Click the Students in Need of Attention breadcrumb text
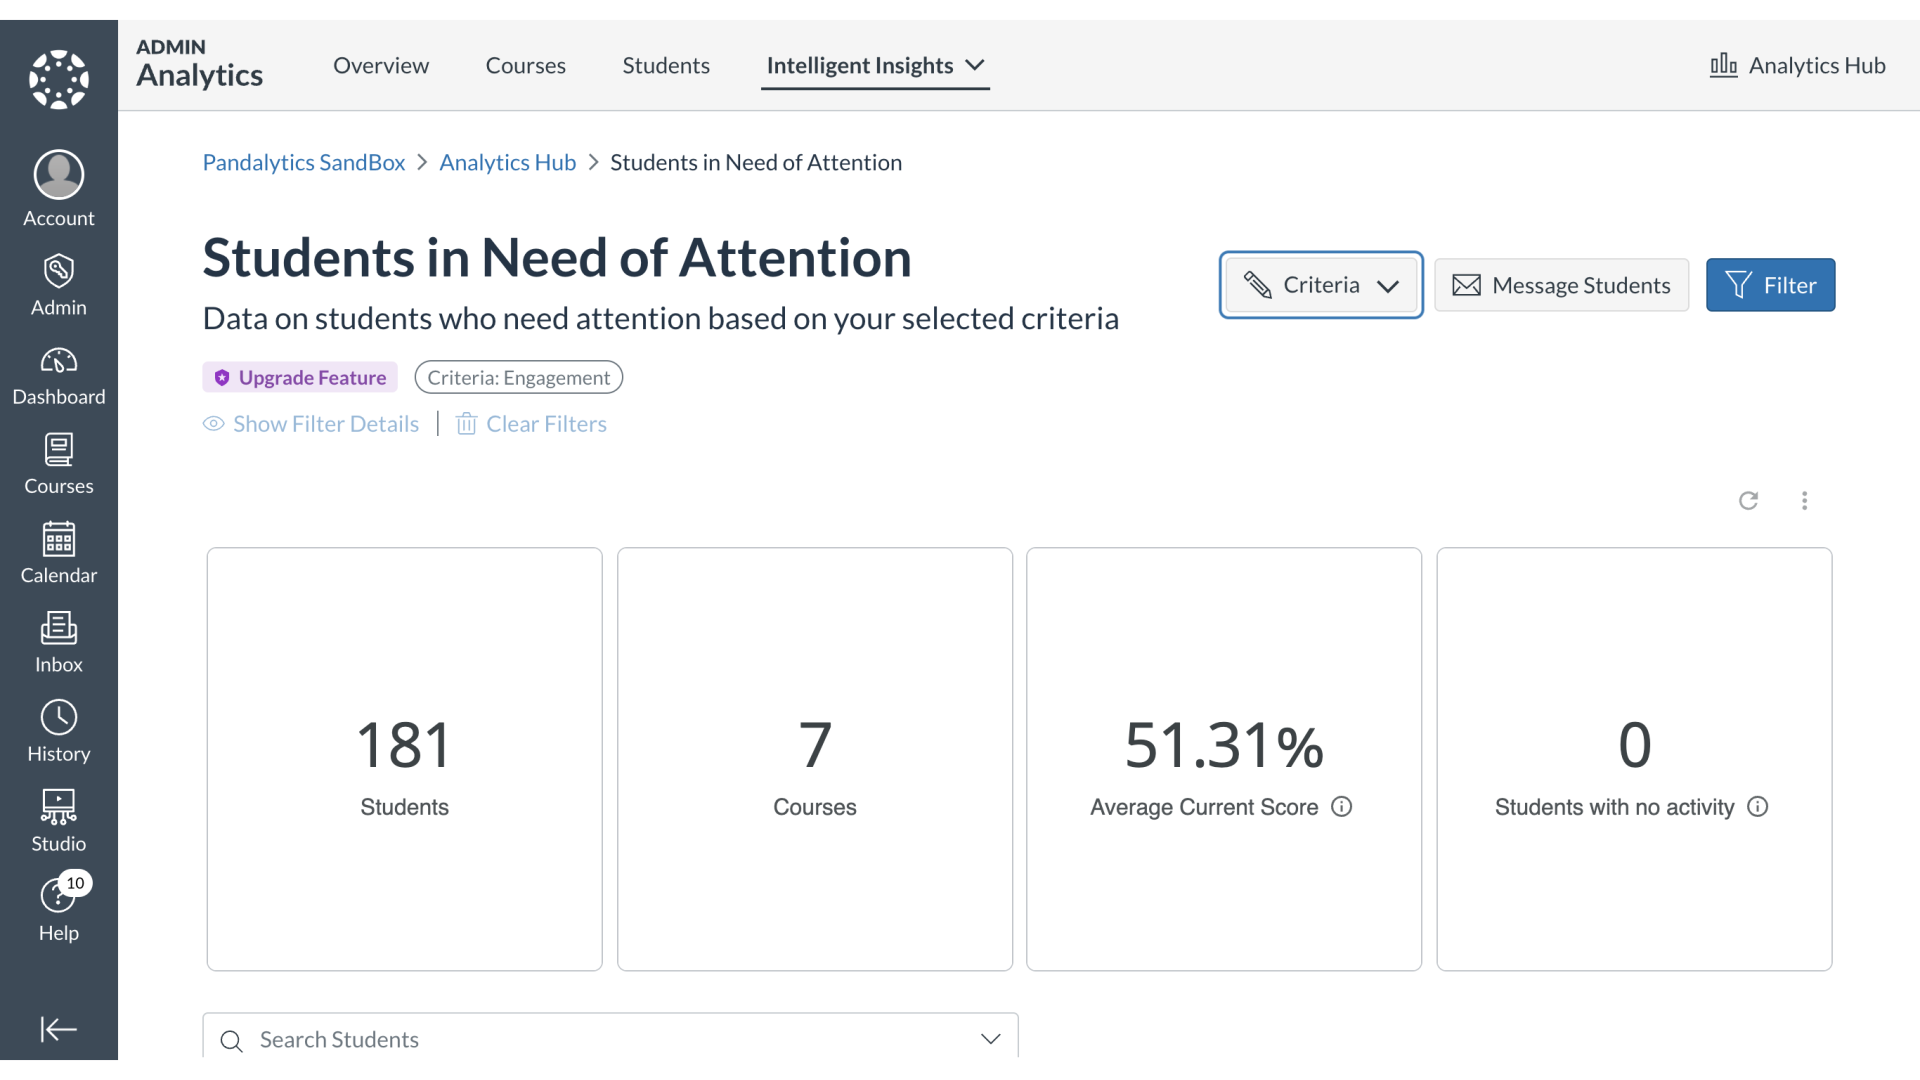Image resolution: width=1920 pixels, height=1080 pixels. point(756,162)
